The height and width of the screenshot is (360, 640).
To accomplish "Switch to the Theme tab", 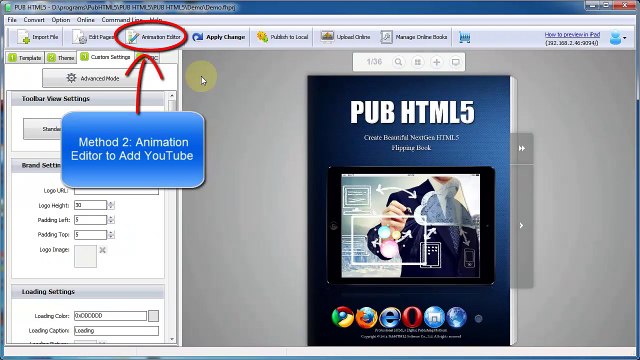I will click(61, 58).
